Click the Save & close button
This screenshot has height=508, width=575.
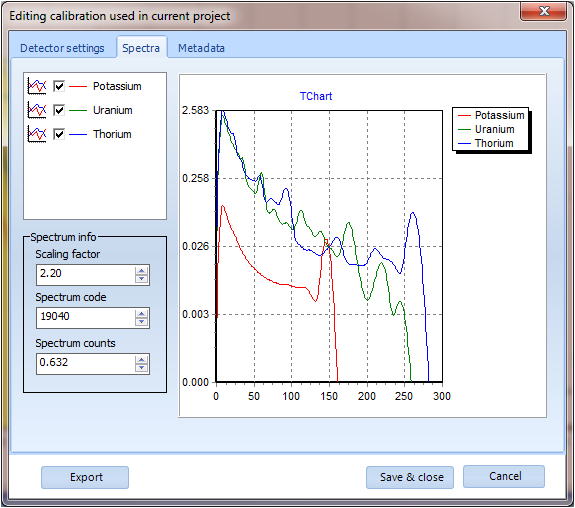(410, 477)
